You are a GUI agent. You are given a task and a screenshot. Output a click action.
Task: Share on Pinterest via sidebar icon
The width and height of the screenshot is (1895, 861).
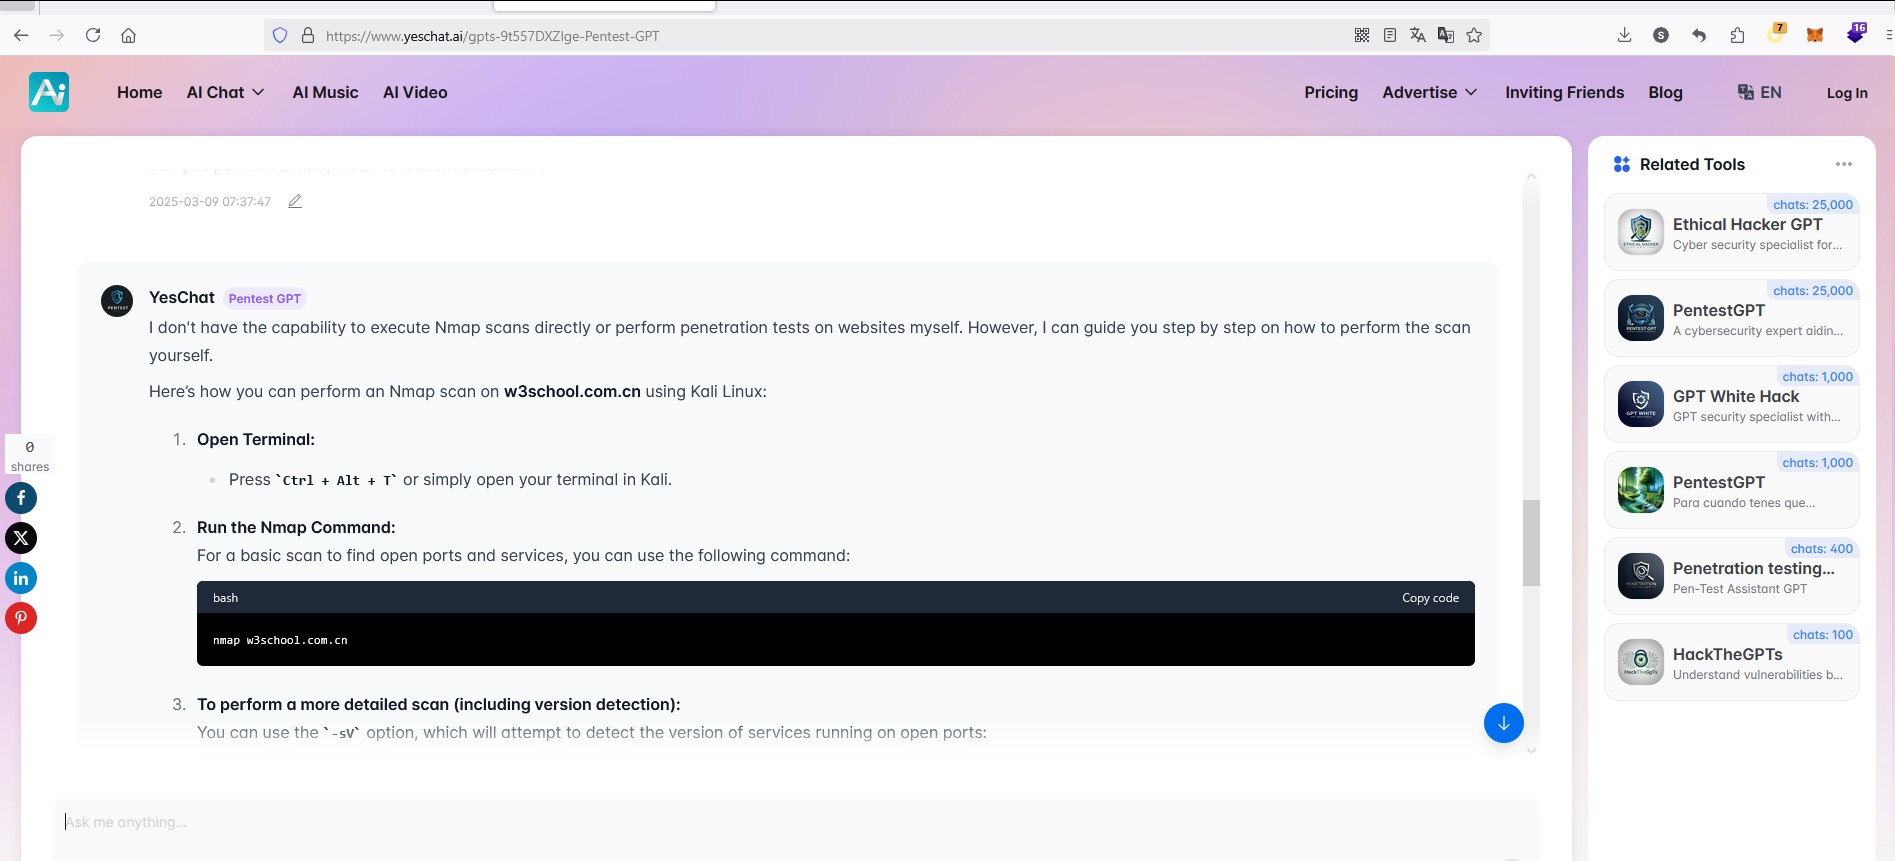(x=21, y=618)
